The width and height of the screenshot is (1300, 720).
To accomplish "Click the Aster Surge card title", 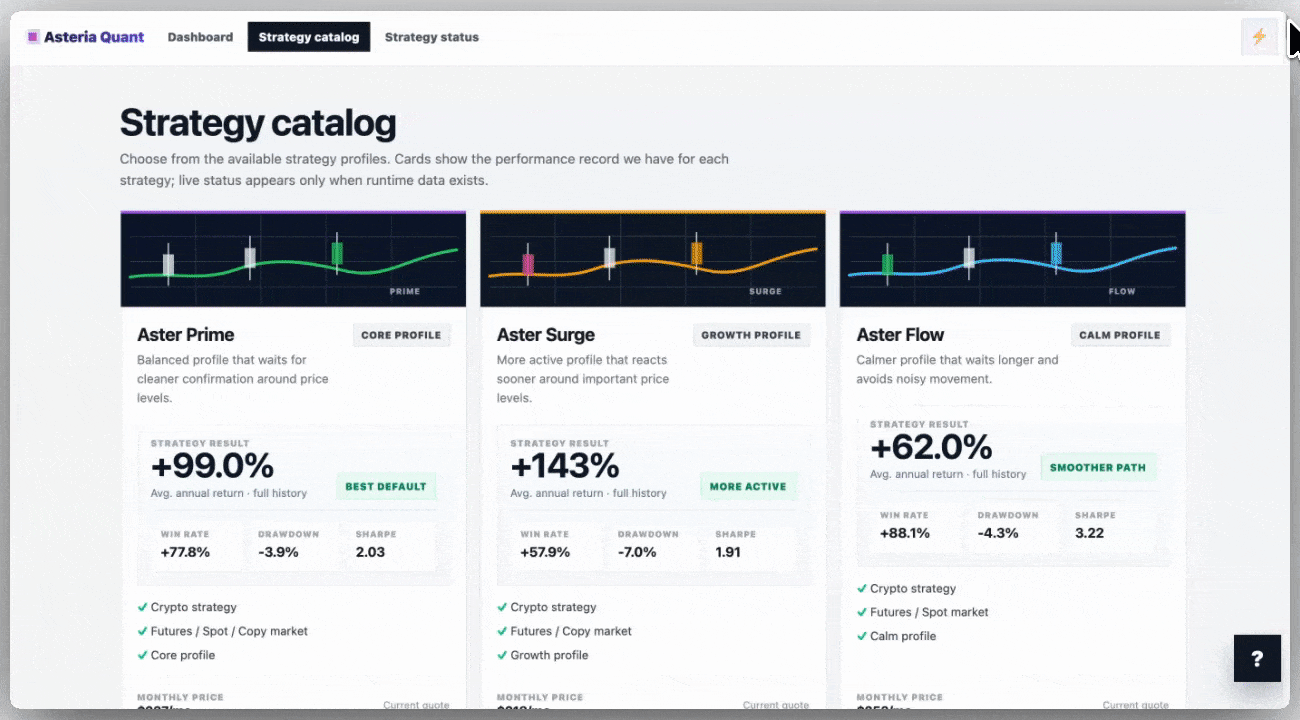I will (546, 335).
